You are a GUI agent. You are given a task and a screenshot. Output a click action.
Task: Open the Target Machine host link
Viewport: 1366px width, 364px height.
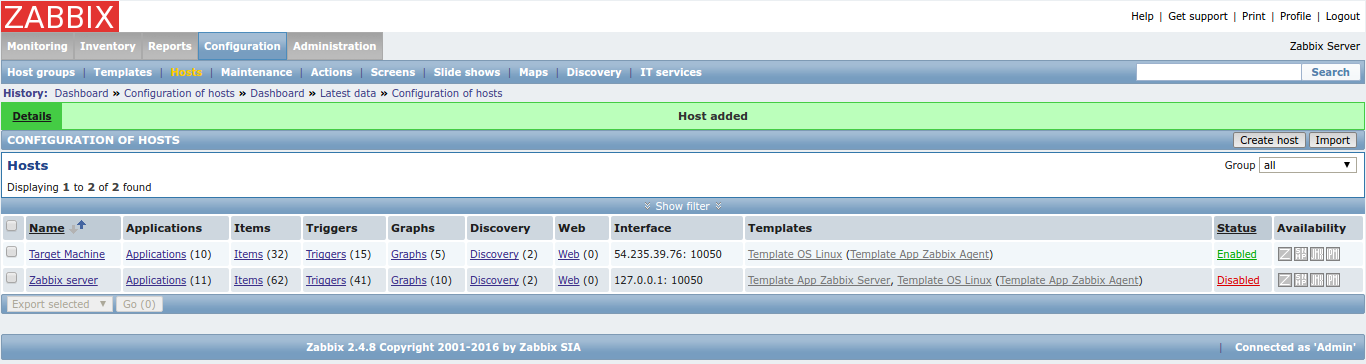67,254
